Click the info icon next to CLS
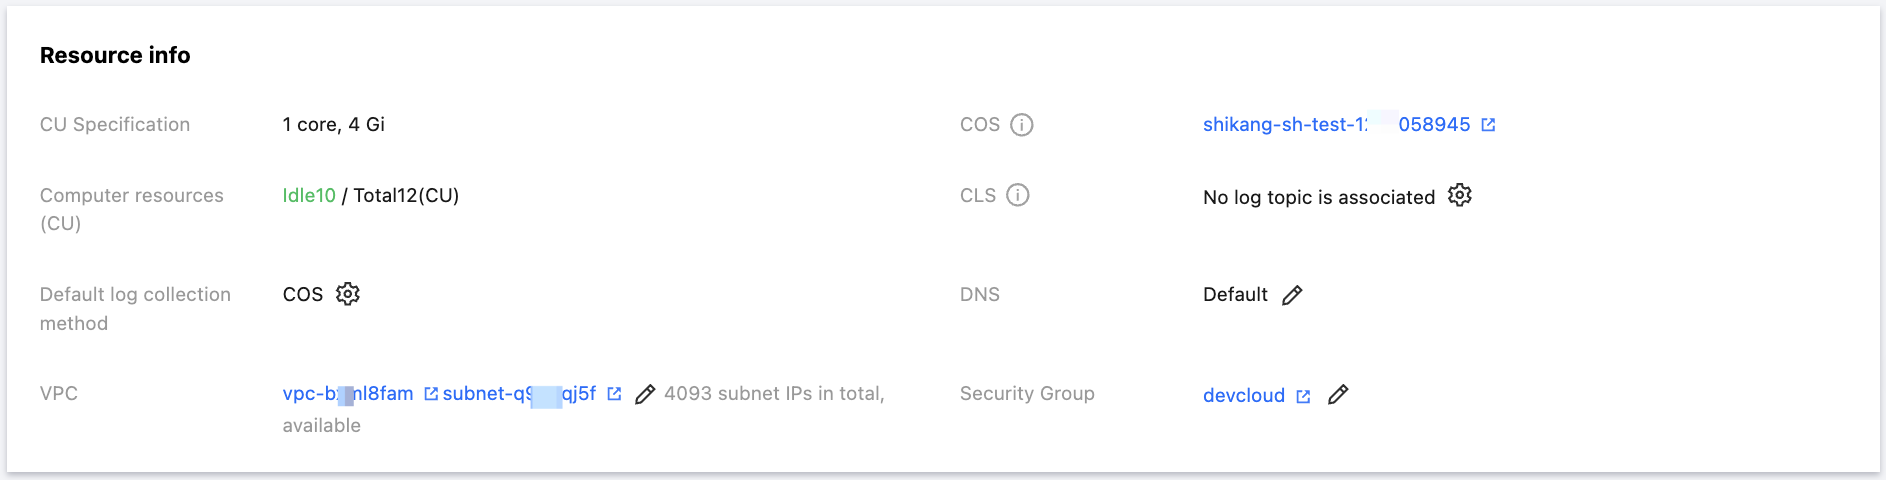The width and height of the screenshot is (1886, 480). 1018,195
